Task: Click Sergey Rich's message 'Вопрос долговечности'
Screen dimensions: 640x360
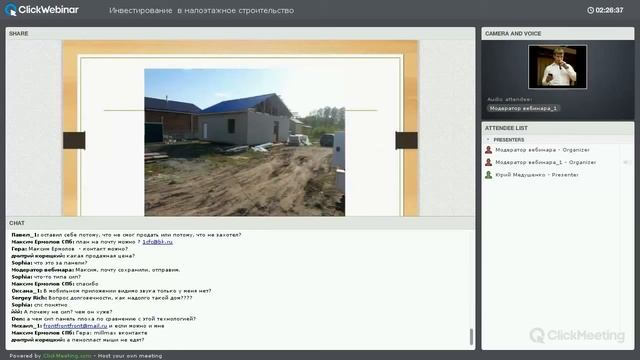Action: (102, 298)
